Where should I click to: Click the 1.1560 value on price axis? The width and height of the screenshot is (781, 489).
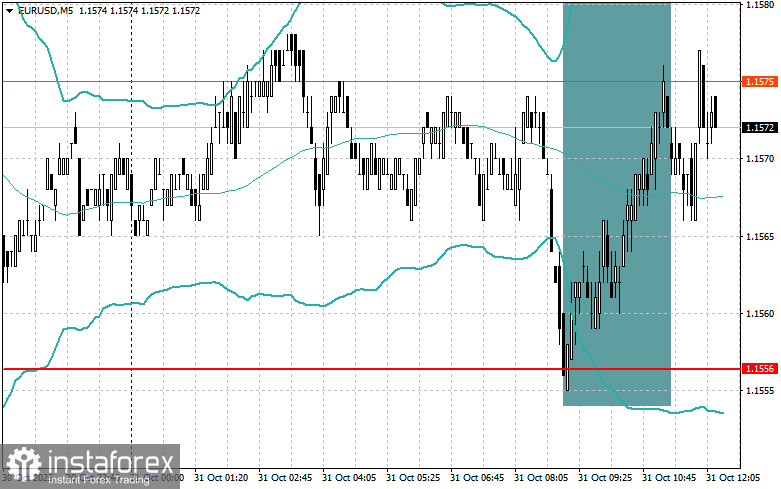pos(760,313)
